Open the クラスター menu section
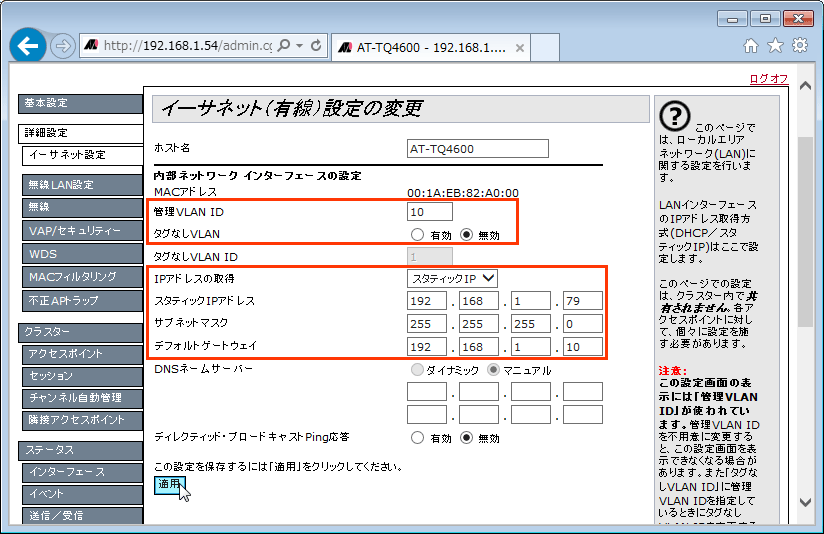This screenshot has width=824, height=534. click(x=80, y=333)
